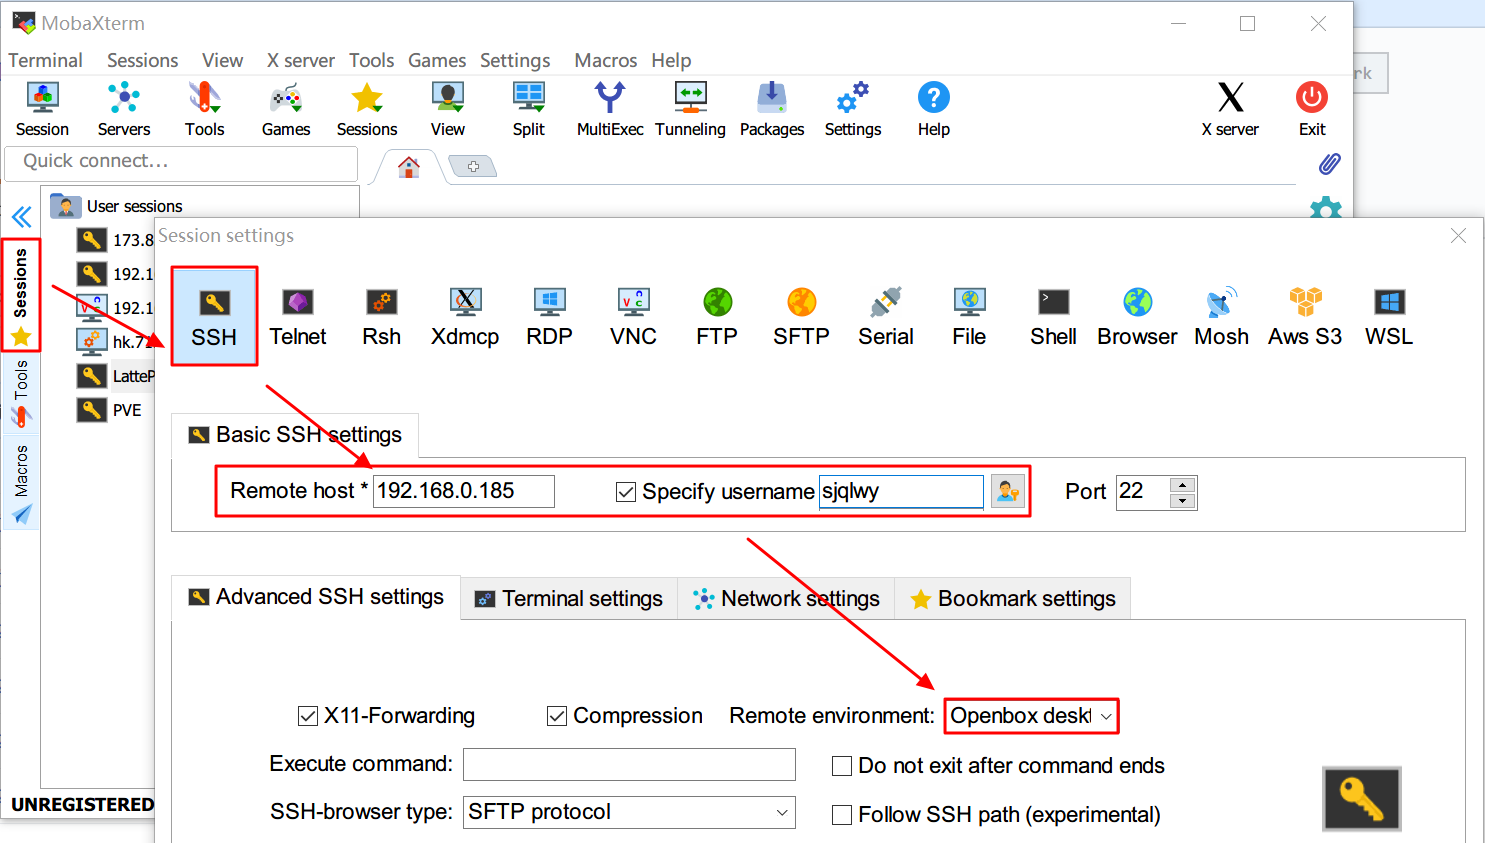Switch to the Terminal settings tab
The width and height of the screenshot is (1485, 843).
pyautogui.click(x=569, y=599)
